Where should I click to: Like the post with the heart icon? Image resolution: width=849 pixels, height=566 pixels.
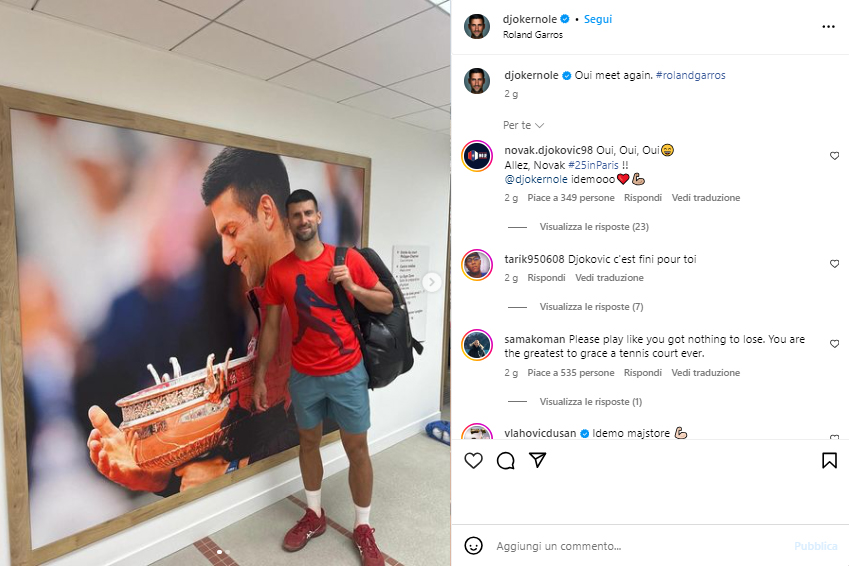coord(473,460)
